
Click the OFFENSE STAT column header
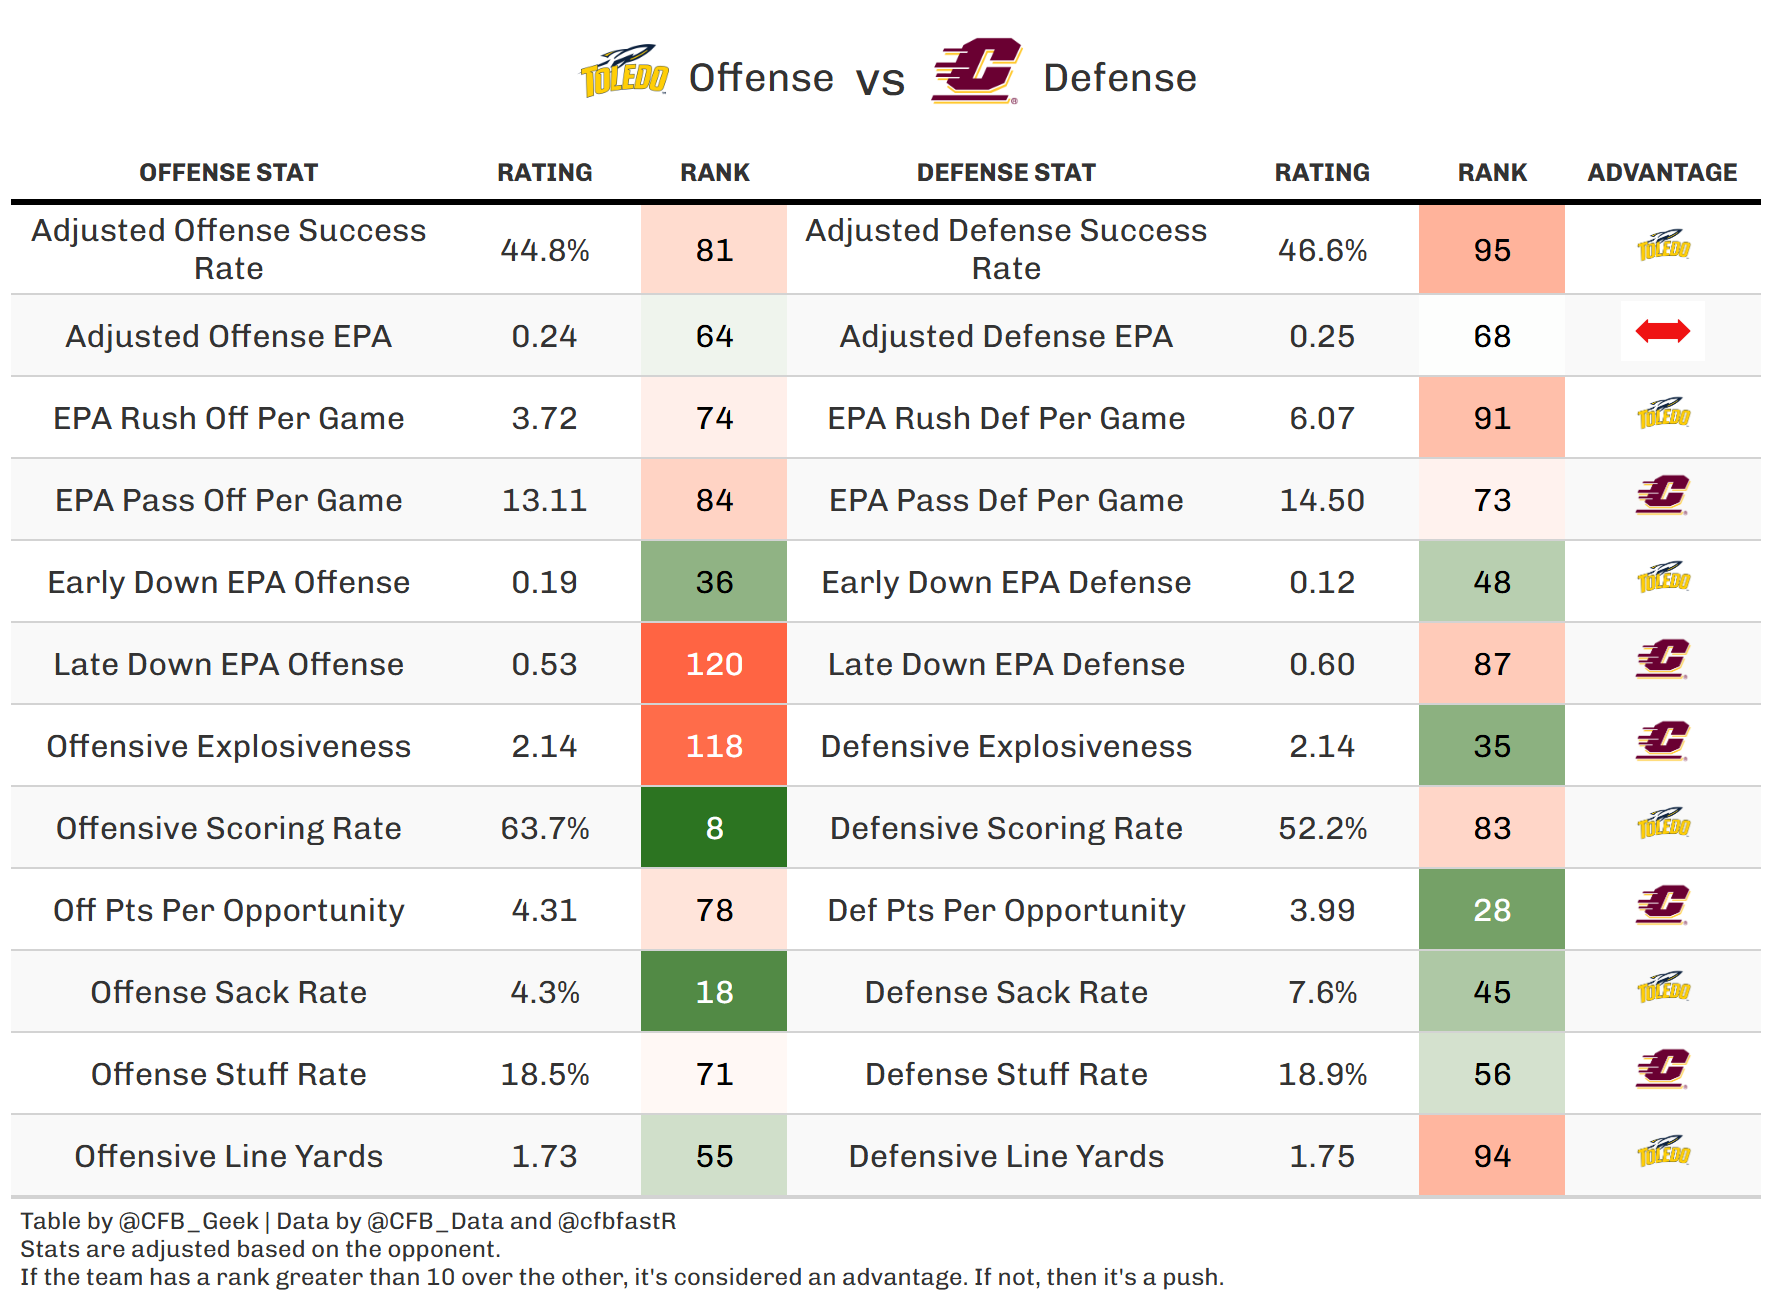(228, 173)
